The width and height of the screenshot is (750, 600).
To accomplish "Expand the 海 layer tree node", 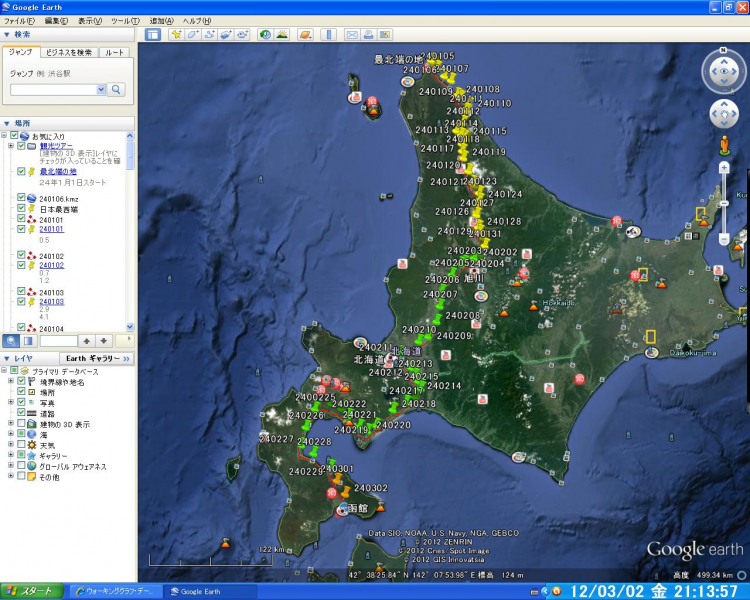I will point(11,433).
